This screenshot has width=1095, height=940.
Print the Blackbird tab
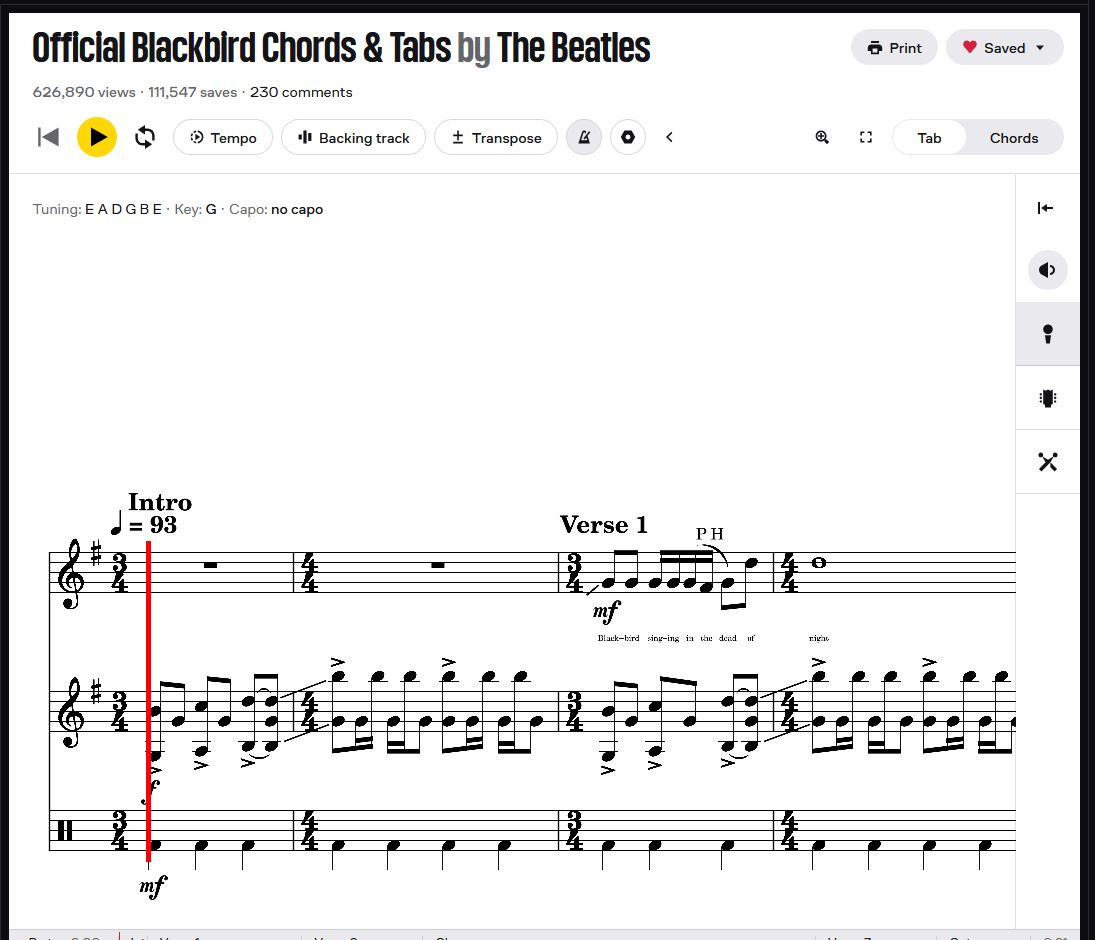point(894,47)
